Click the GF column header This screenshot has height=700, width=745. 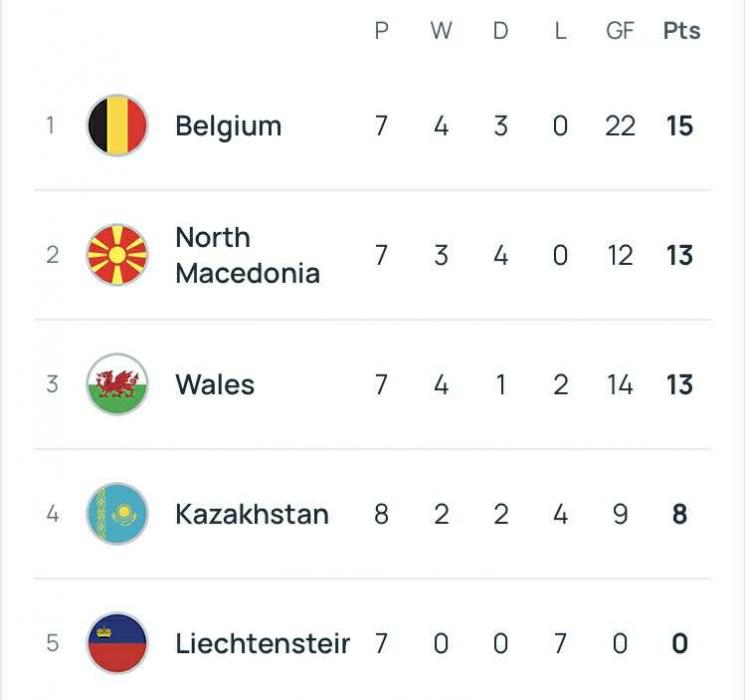point(620,31)
